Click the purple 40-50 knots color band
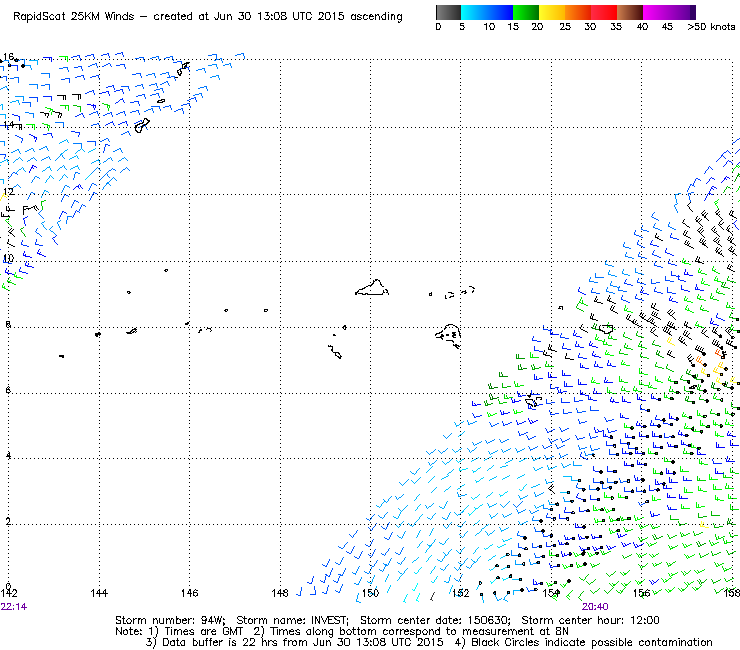740x650 pixels. click(669, 12)
